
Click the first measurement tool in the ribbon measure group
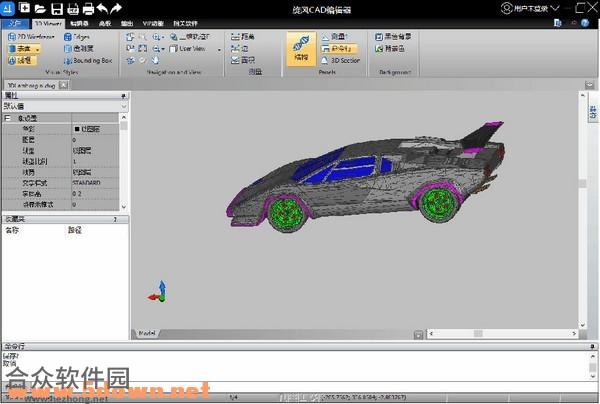[x=243, y=37]
